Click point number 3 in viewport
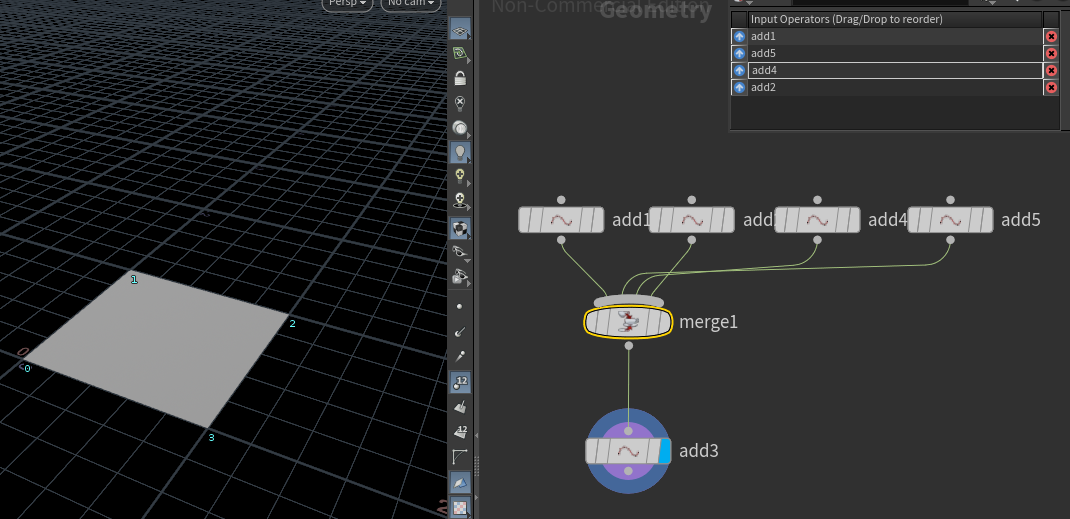This screenshot has height=519, width=1070. [212, 437]
